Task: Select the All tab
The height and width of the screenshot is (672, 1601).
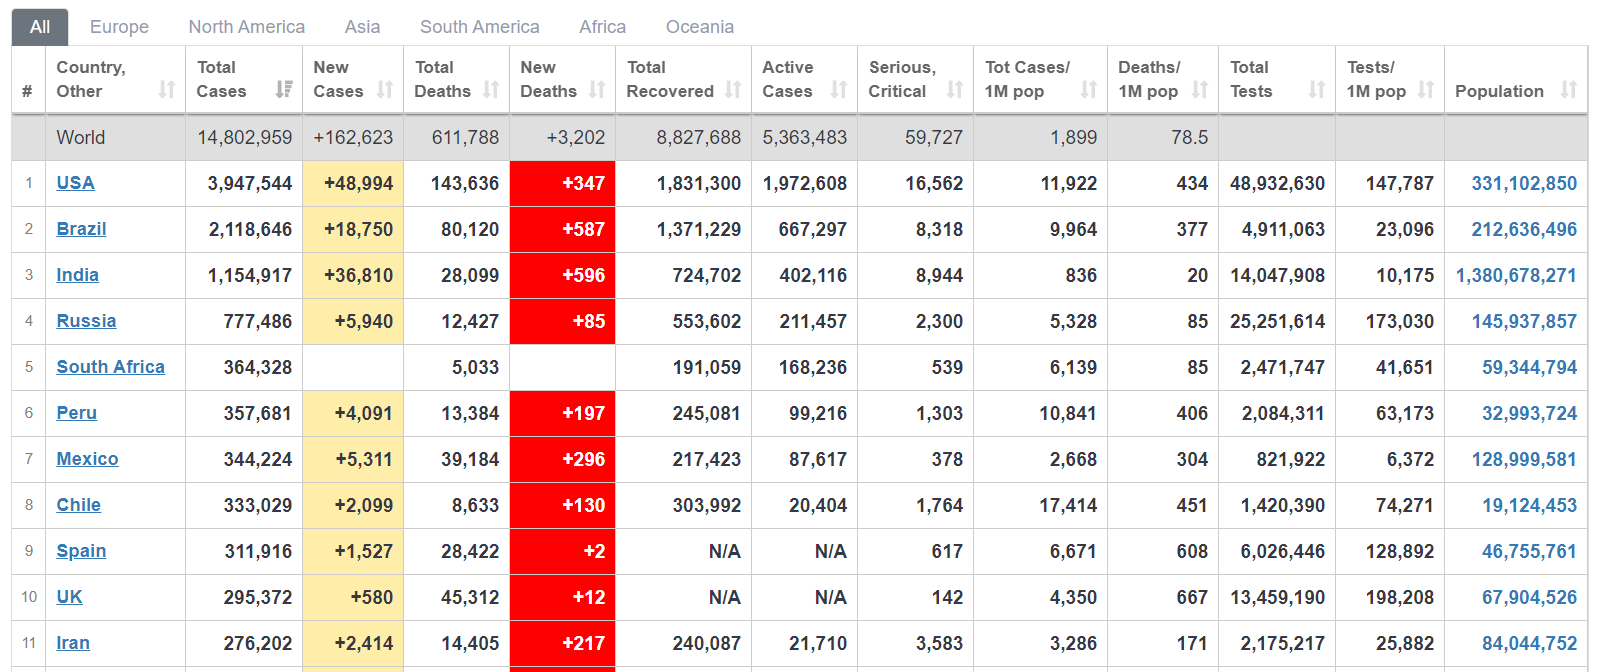Action: pyautogui.click(x=40, y=27)
